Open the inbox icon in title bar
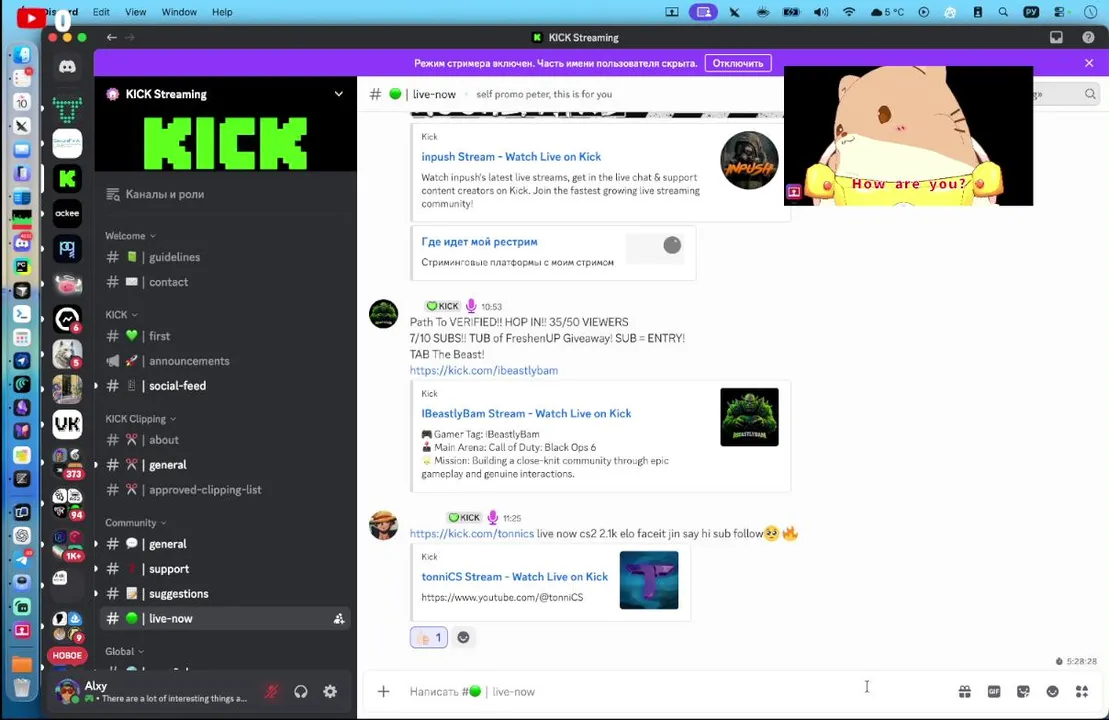 pyautogui.click(x=1056, y=37)
